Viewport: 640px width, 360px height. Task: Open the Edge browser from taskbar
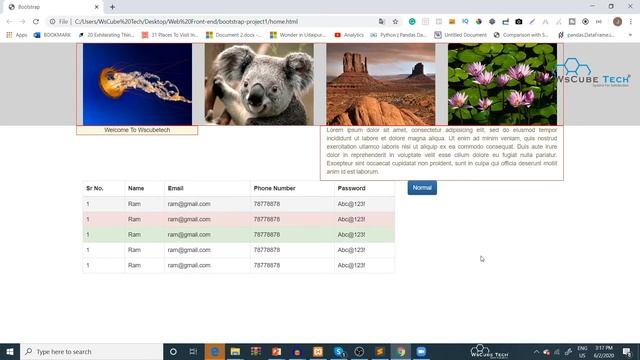coord(215,351)
